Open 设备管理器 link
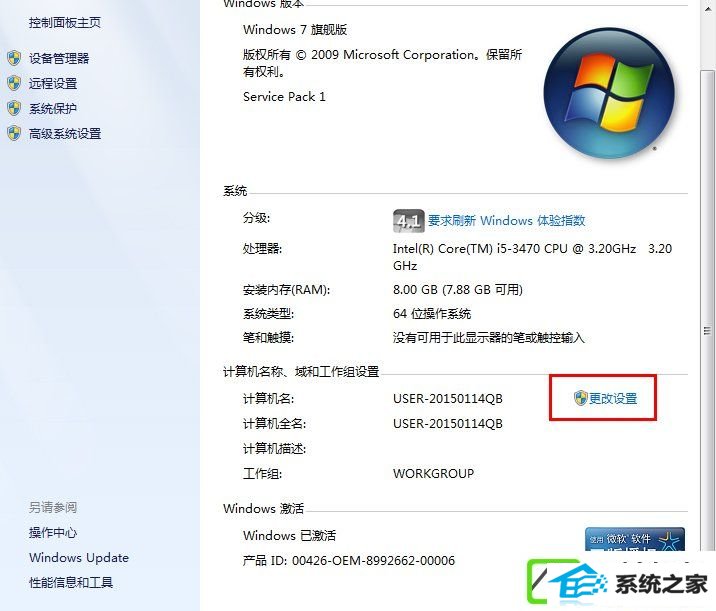Viewport: 716px width, 611px height. pyautogui.click(x=59, y=58)
